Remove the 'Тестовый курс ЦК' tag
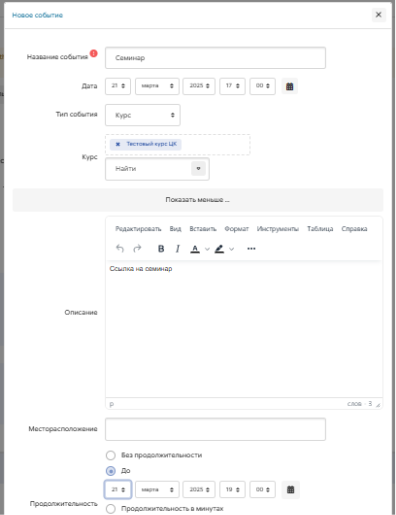Image resolution: width=396 pixels, height=515 pixels. pyautogui.click(x=118, y=144)
